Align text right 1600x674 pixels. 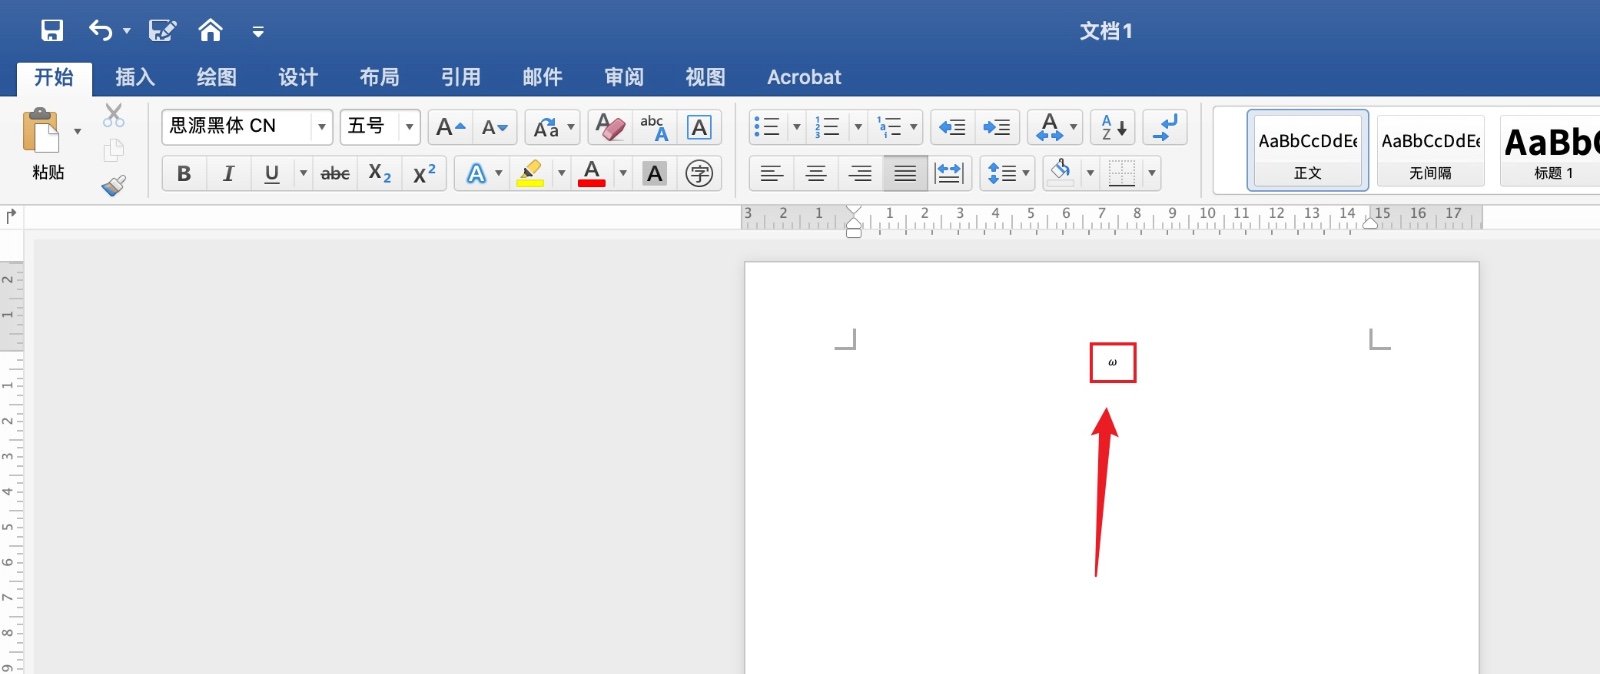860,173
